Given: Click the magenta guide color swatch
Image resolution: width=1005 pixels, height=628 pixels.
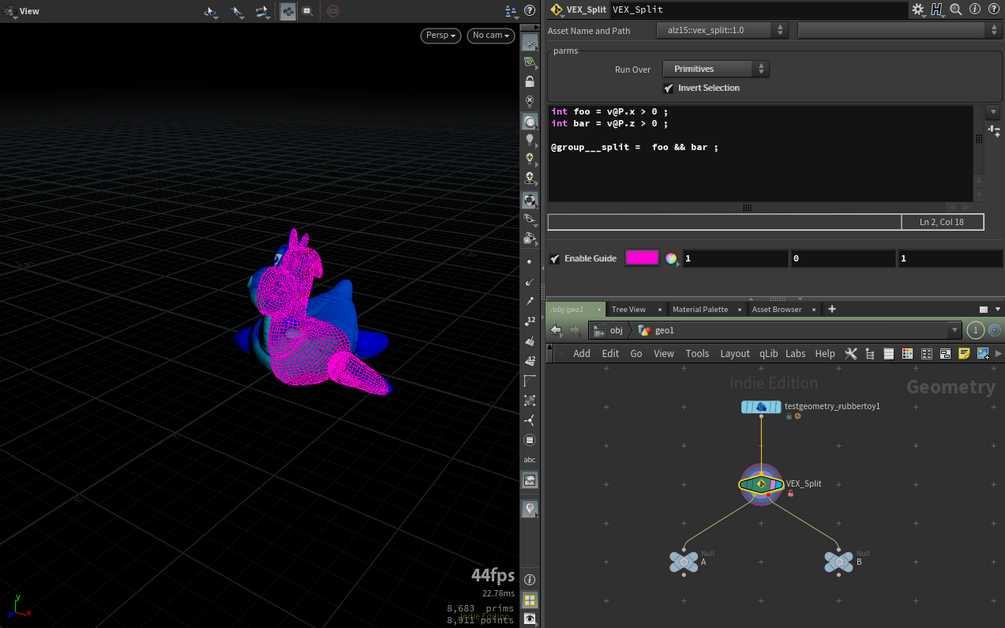Looking at the screenshot, I should [x=642, y=258].
